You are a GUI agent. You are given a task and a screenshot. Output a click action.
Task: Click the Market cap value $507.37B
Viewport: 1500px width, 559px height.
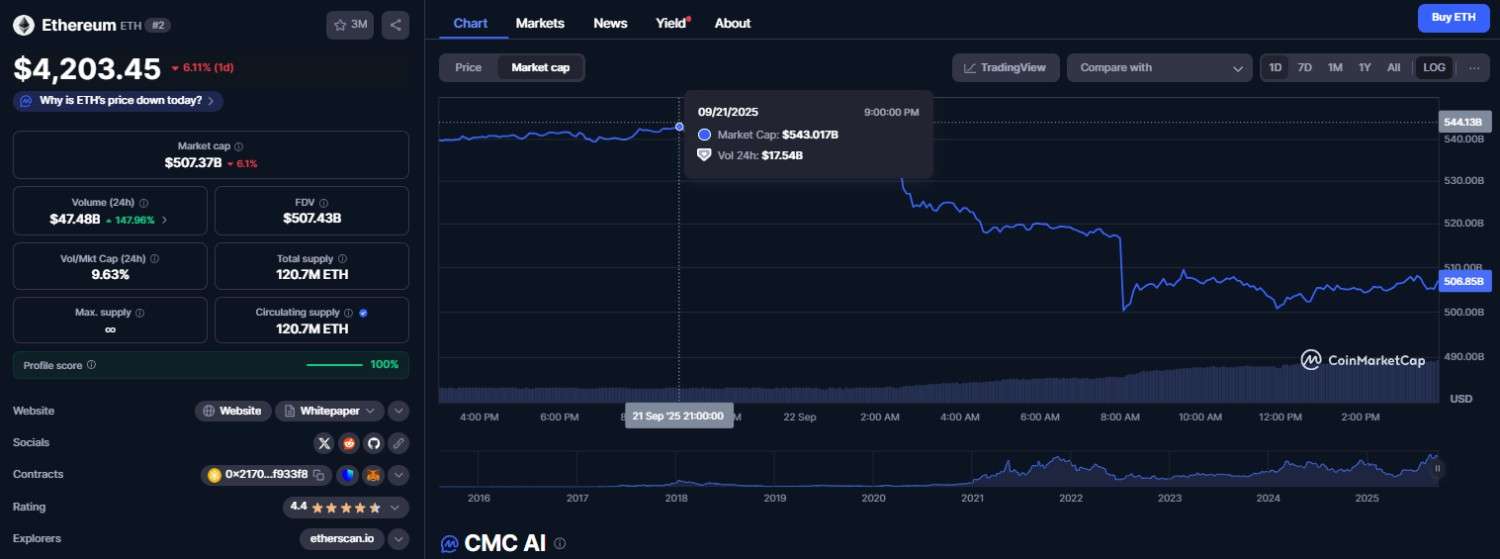tap(193, 163)
